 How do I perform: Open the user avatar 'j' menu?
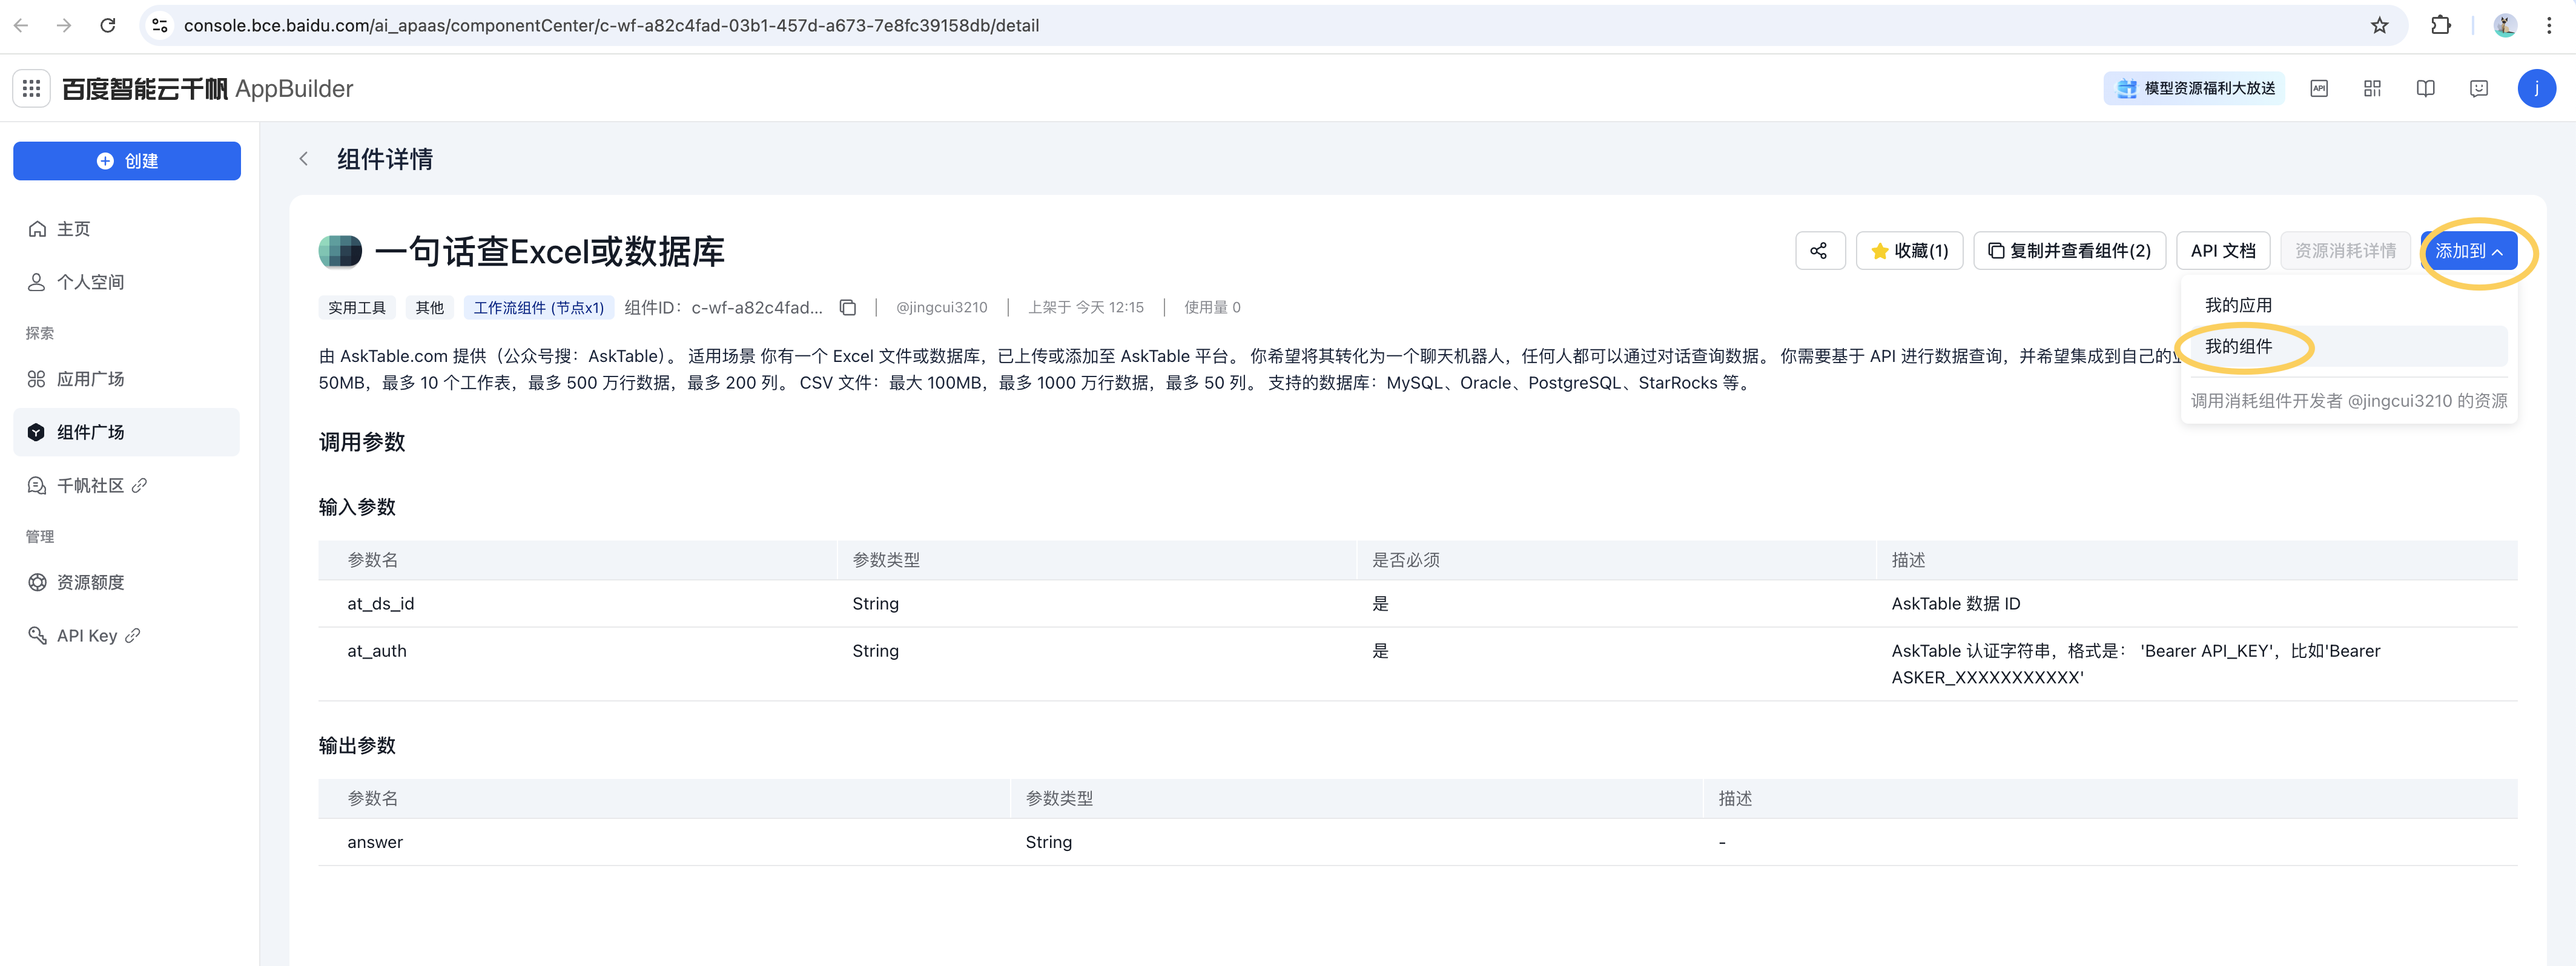pos(2536,89)
